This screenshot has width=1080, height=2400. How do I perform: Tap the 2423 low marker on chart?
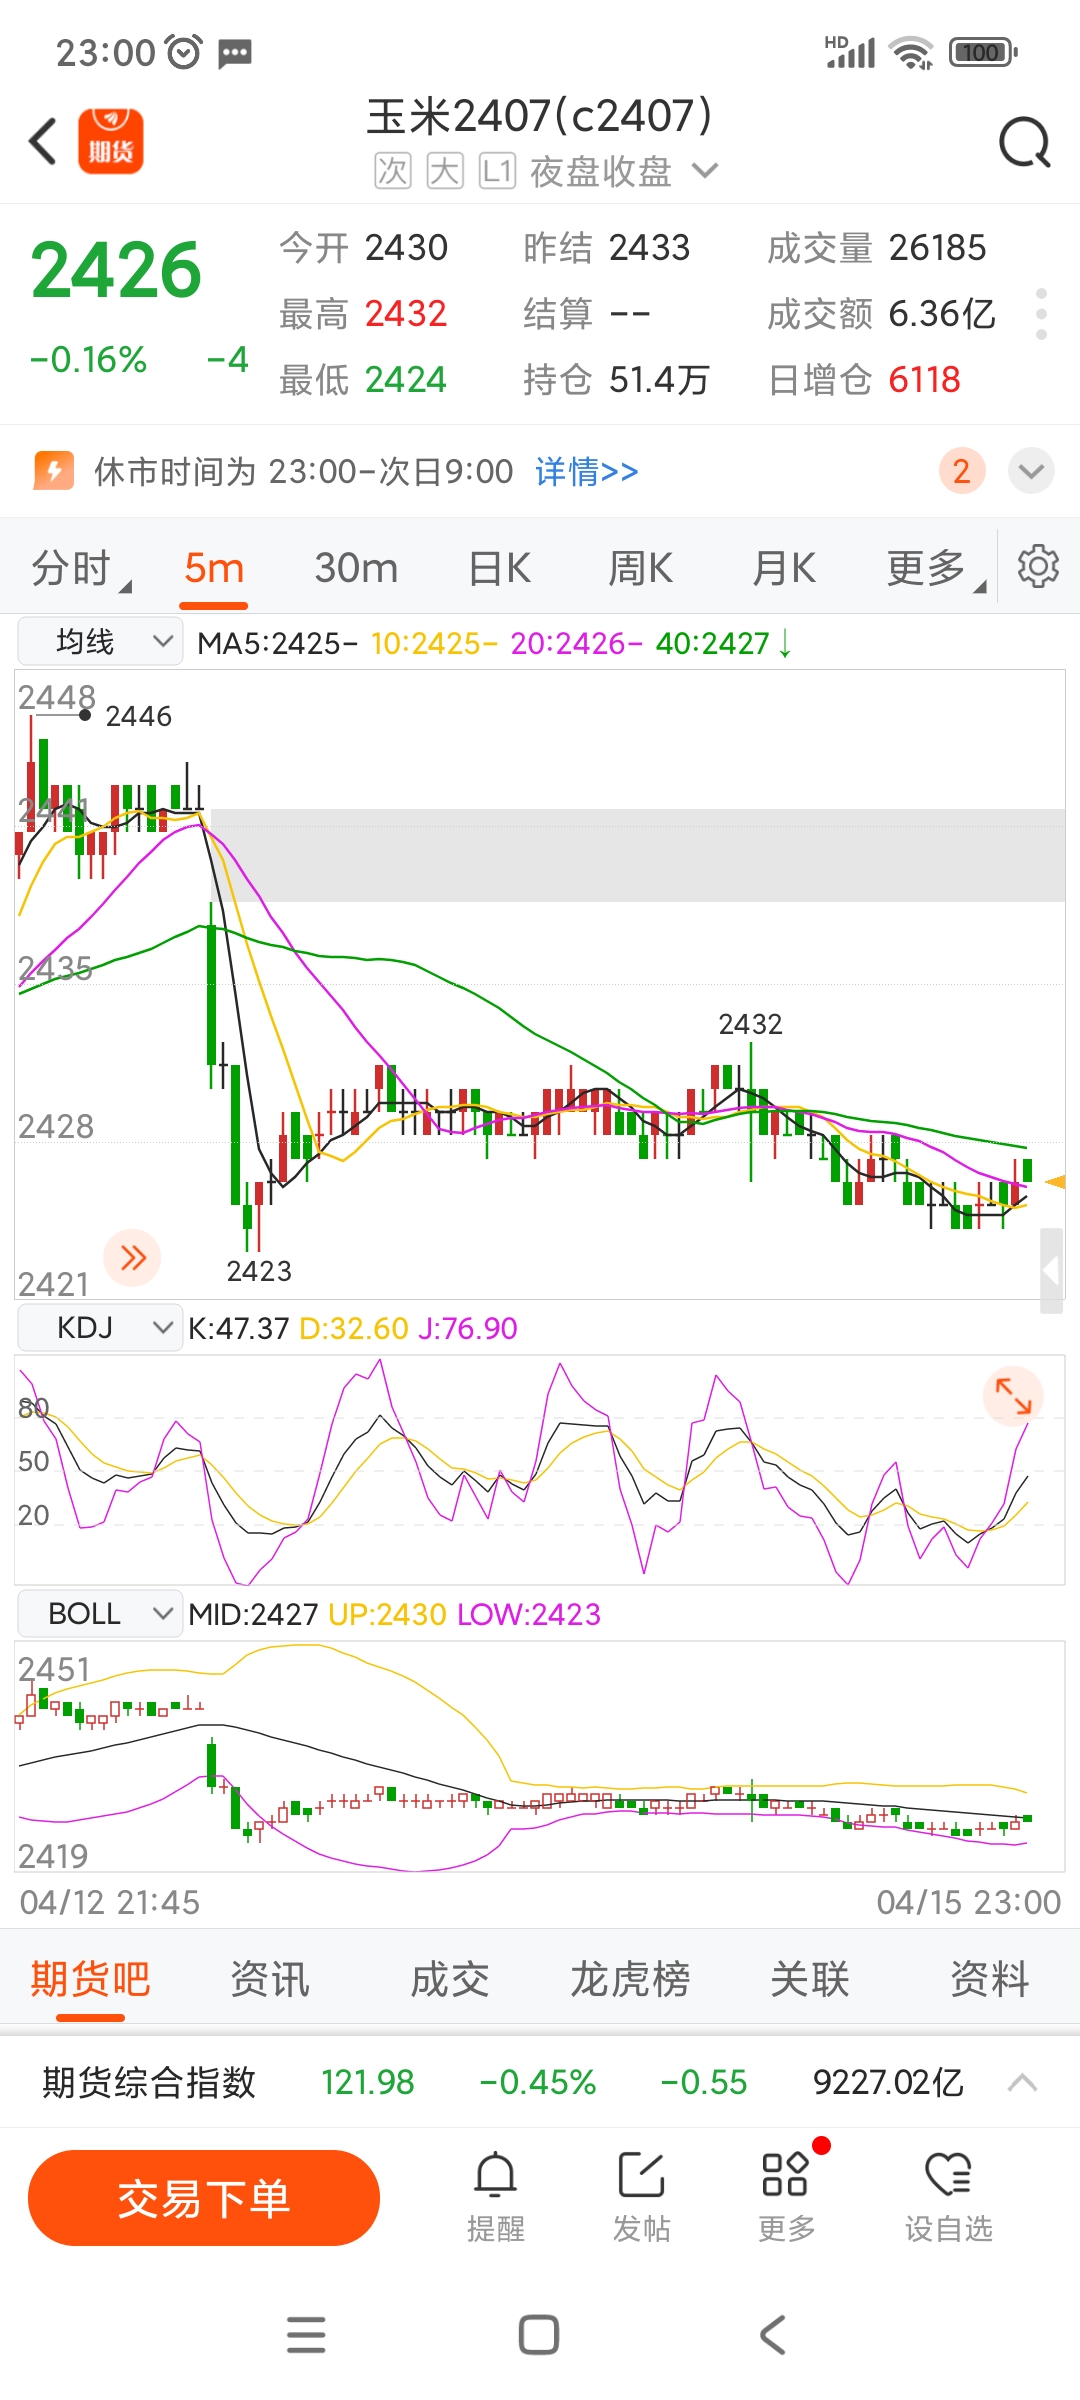(x=259, y=1271)
